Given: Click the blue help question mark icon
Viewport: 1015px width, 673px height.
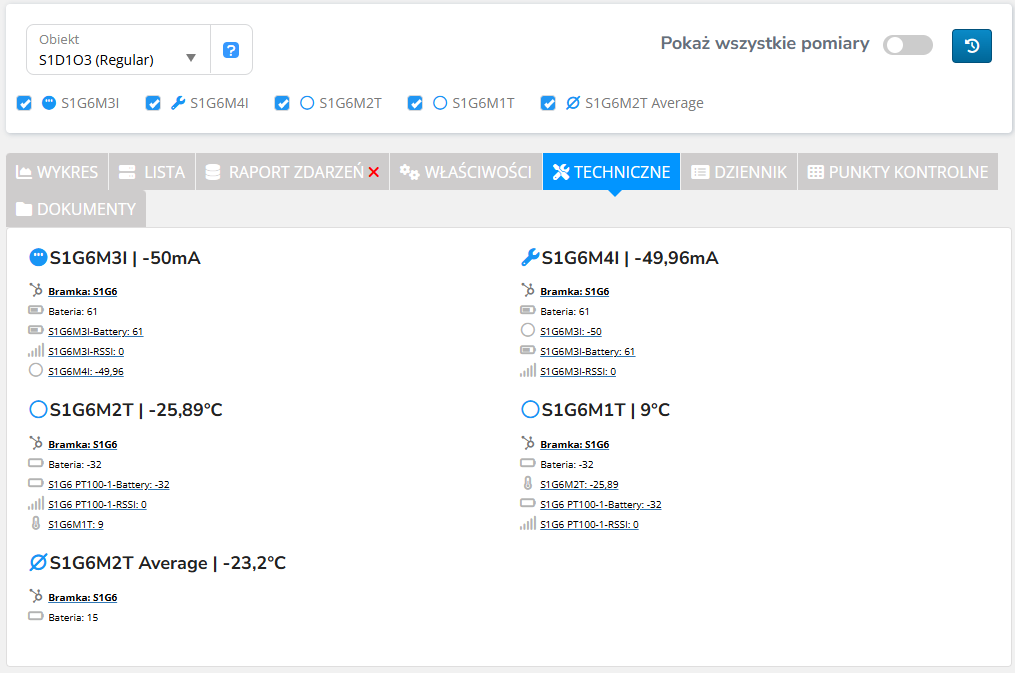Looking at the screenshot, I should coord(231,50).
